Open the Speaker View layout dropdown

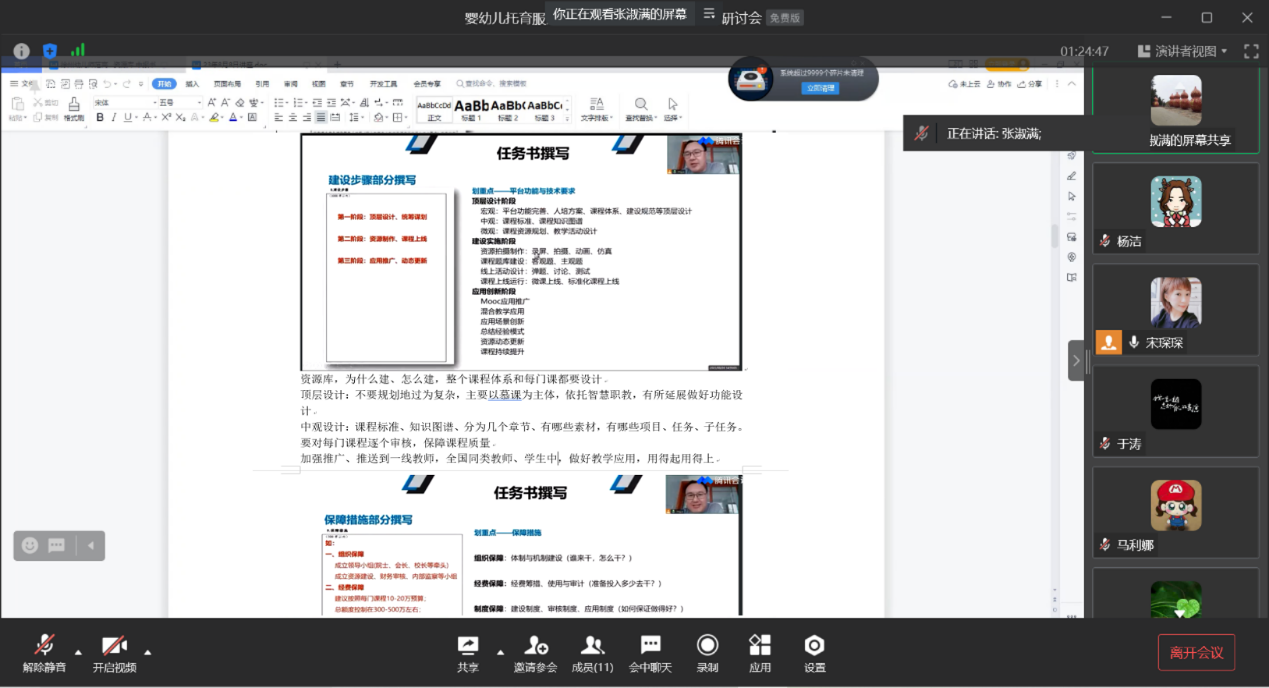tap(1181, 51)
